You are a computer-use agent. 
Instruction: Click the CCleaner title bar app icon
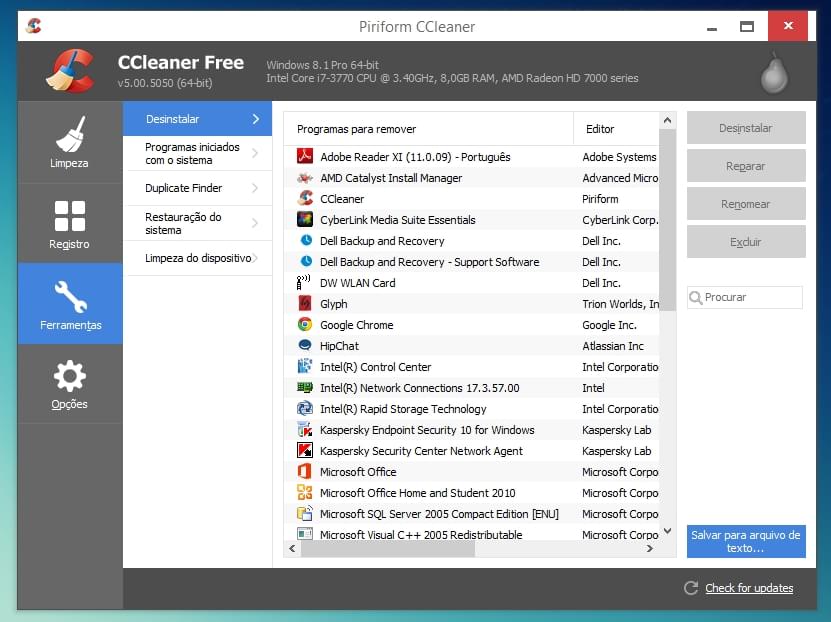click(x=33, y=25)
